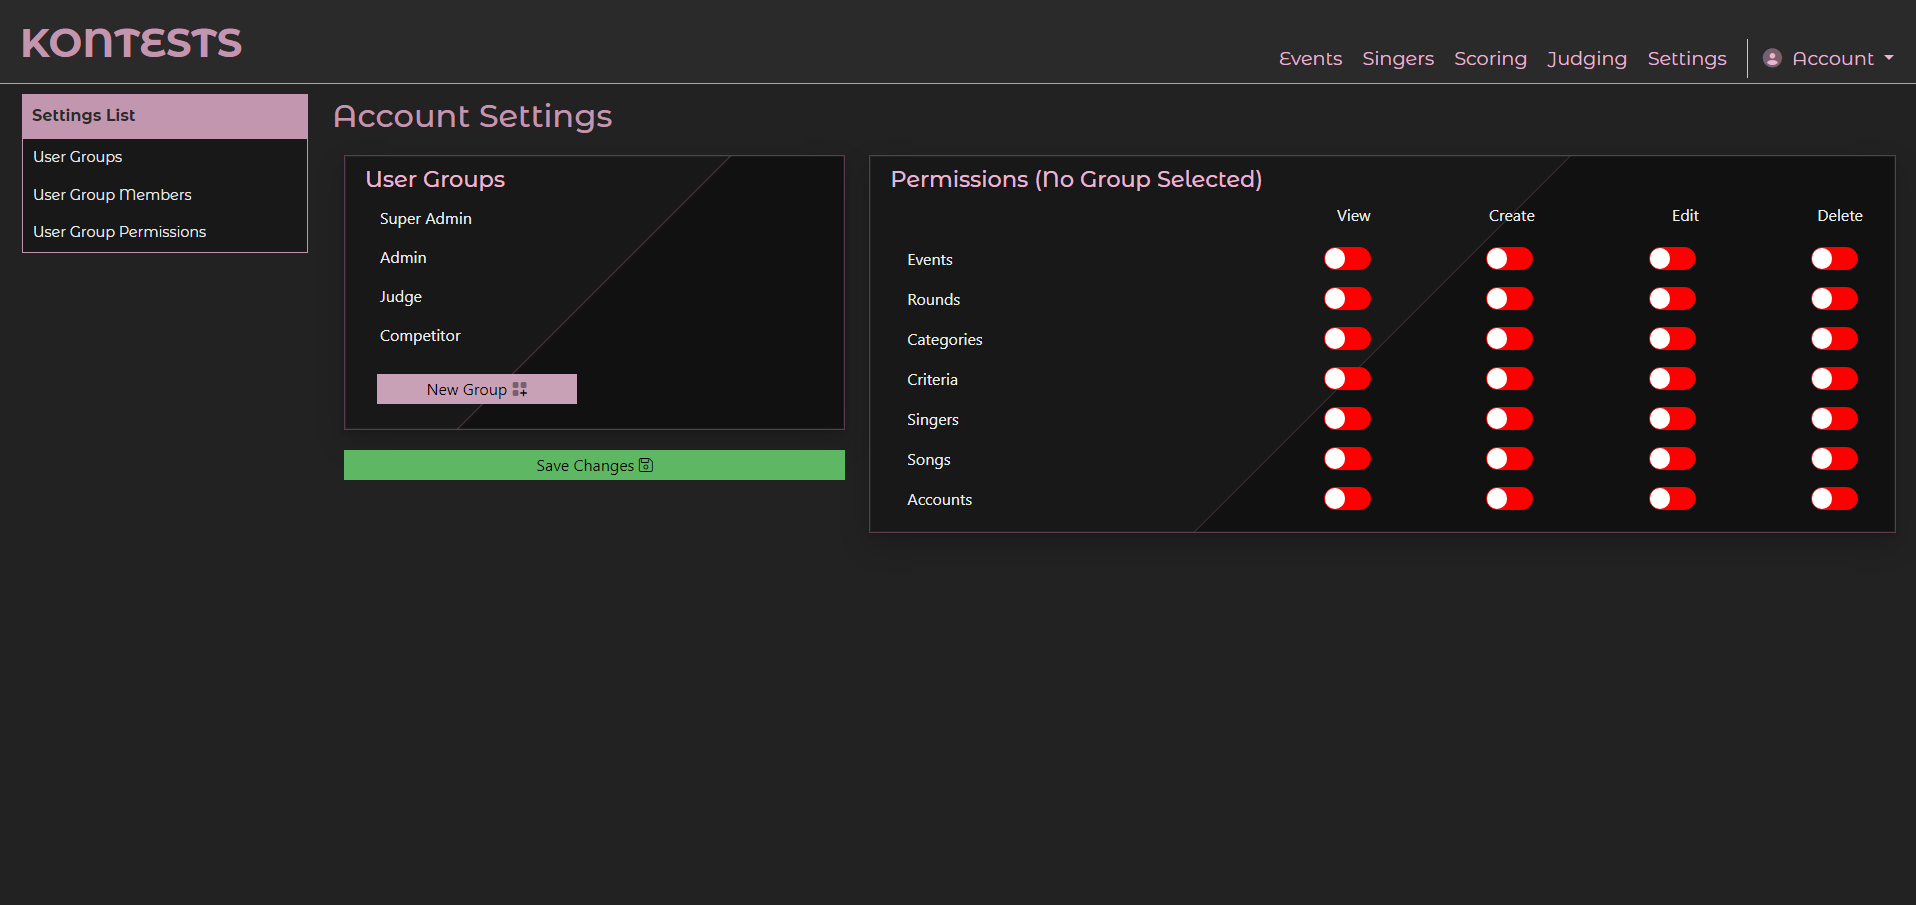The width and height of the screenshot is (1916, 905).
Task: Toggle Accounts Delete permission
Action: tap(1834, 499)
